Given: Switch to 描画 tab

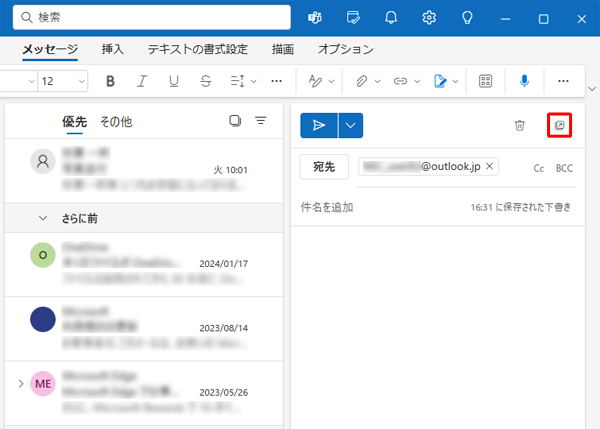Looking at the screenshot, I should 283,49.
